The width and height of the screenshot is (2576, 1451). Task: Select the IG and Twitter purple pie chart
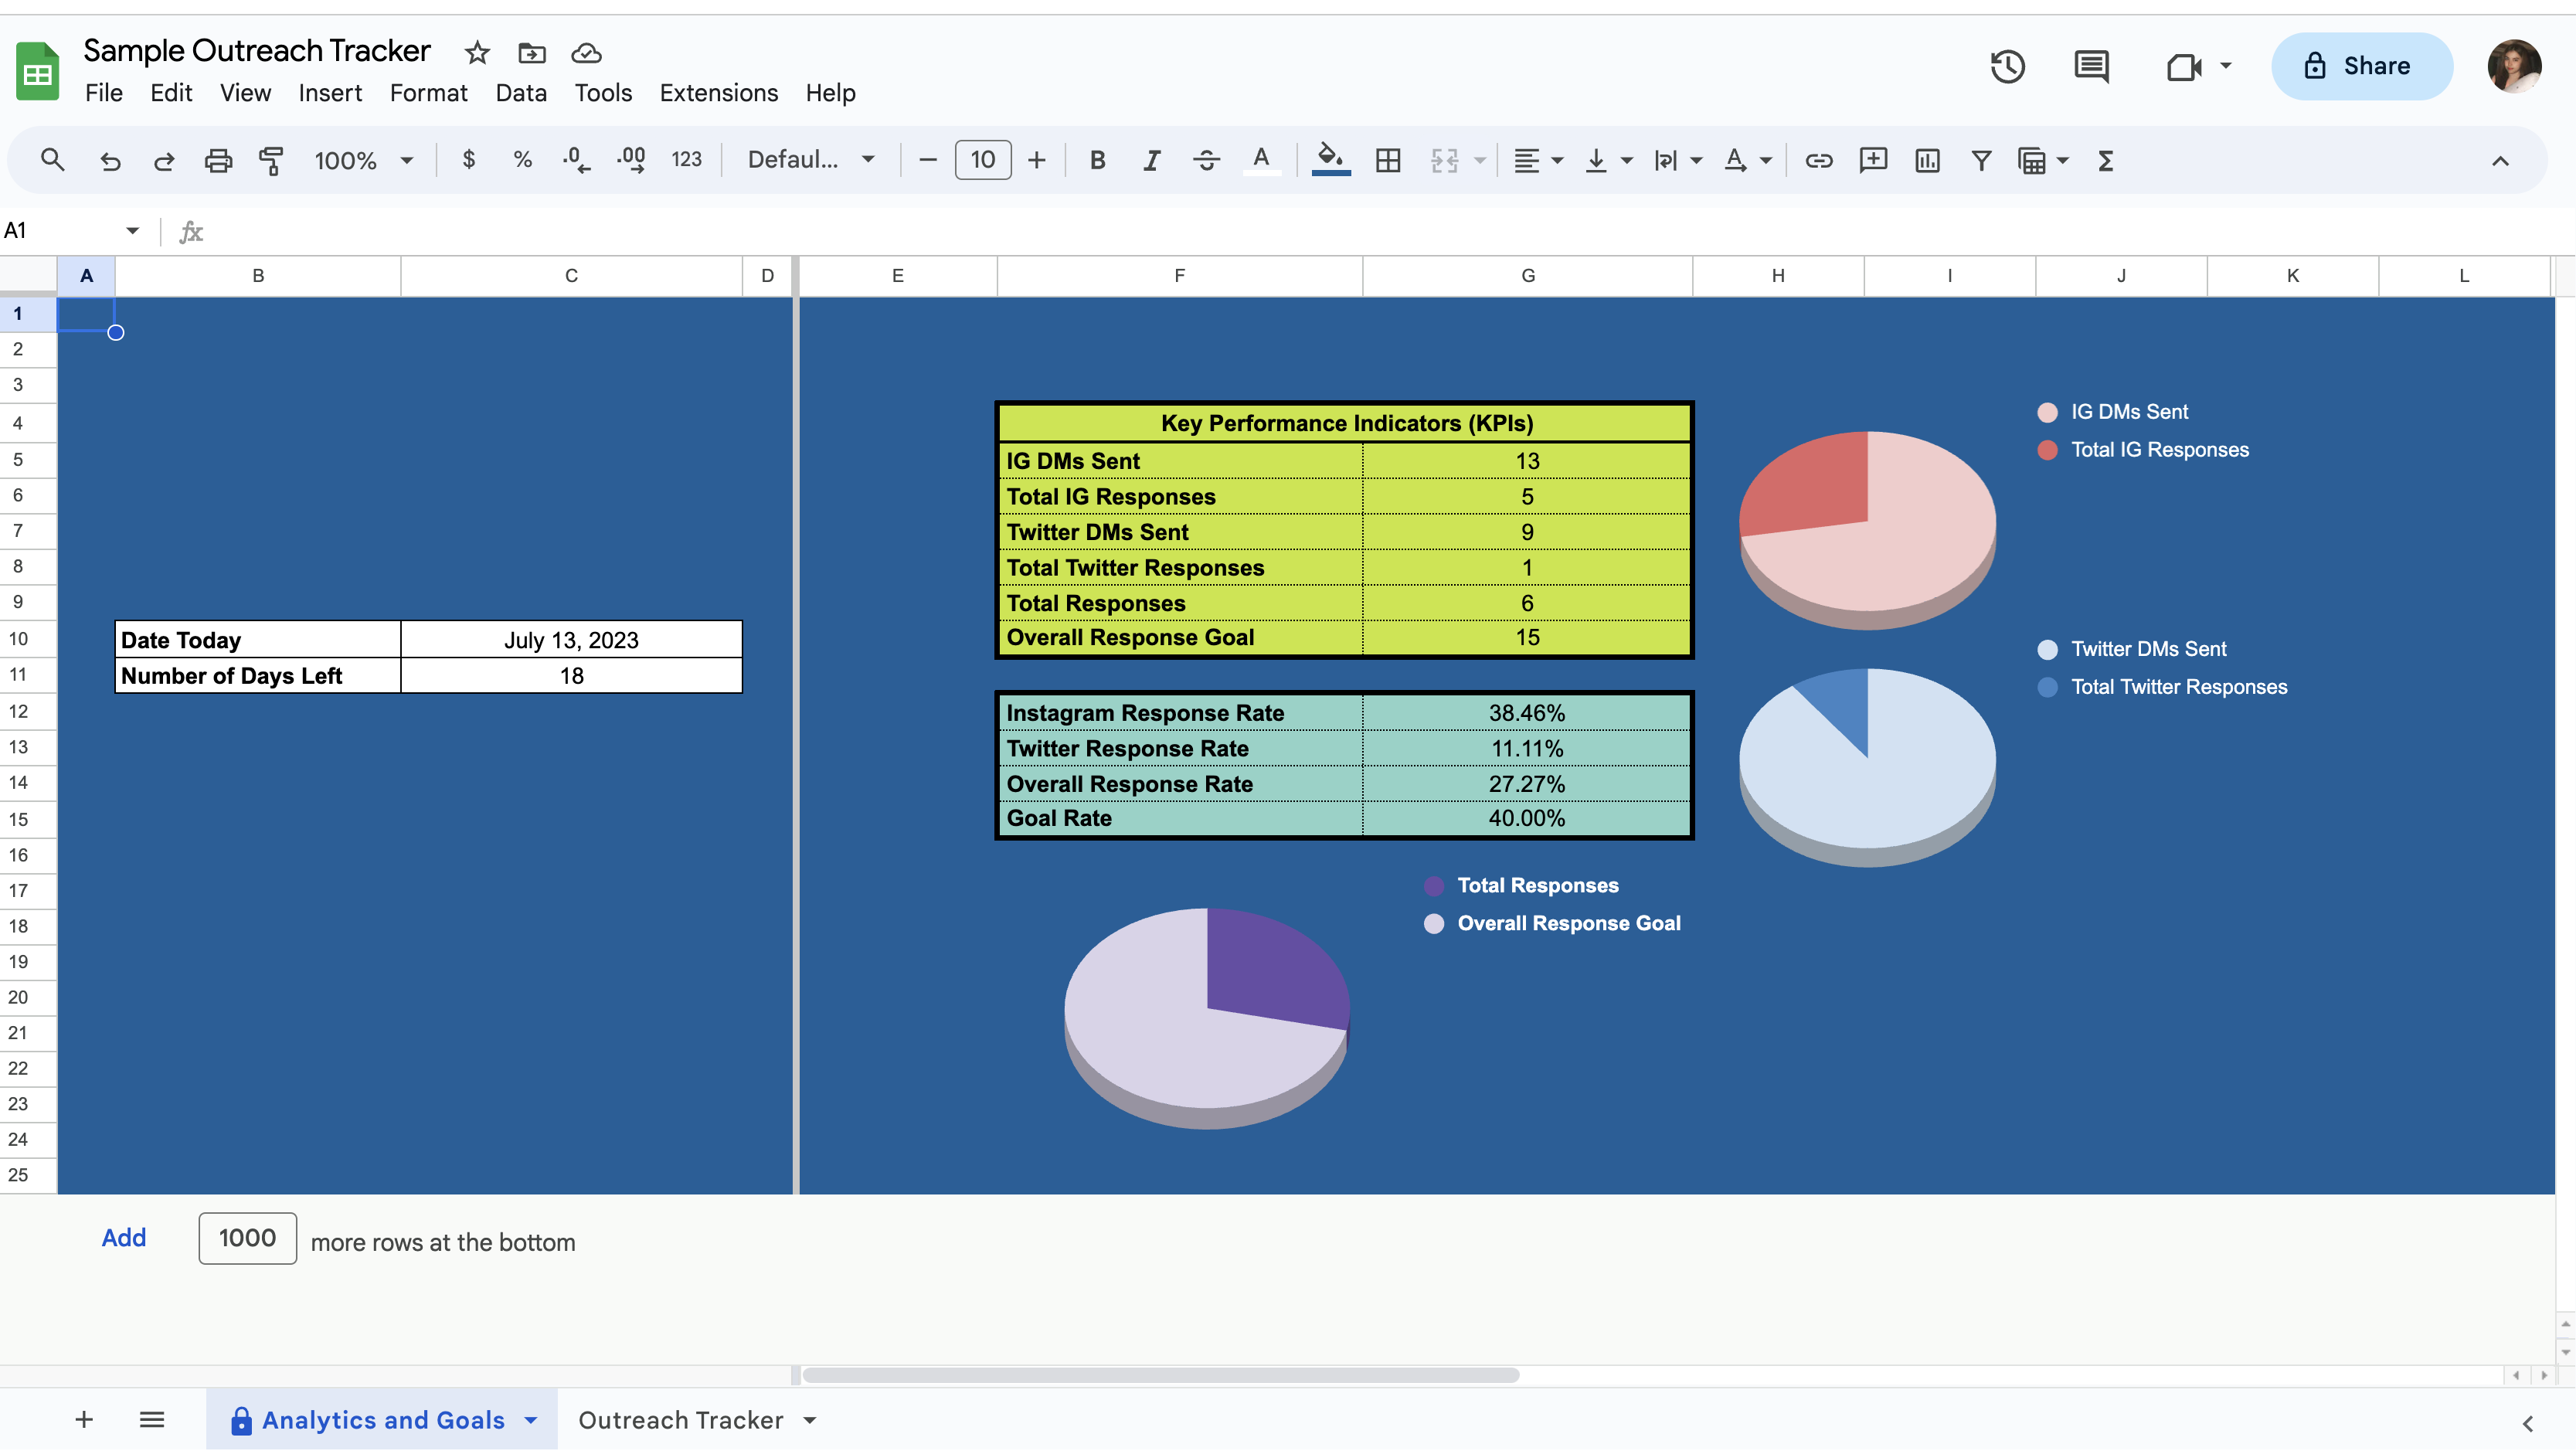tap(1207, 1017)
